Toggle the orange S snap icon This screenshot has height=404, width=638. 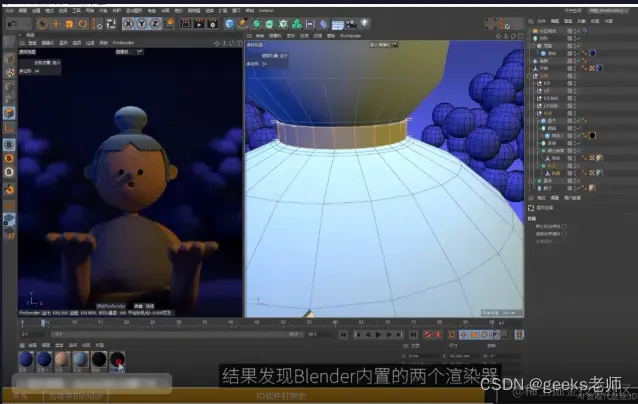(9, 158)
